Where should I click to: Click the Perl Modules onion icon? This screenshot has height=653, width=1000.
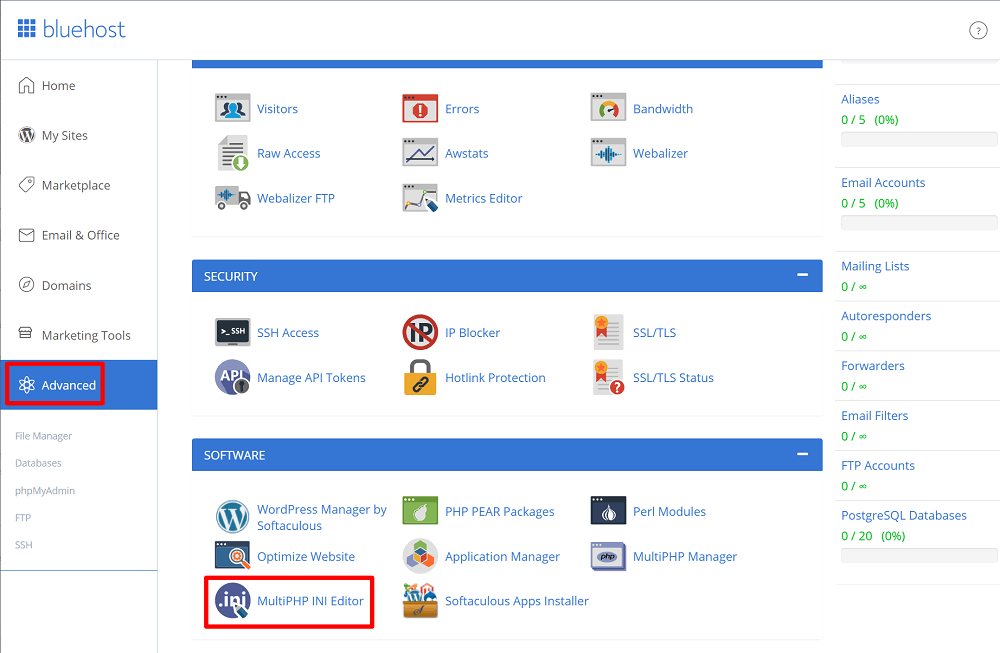pos(608,511)
